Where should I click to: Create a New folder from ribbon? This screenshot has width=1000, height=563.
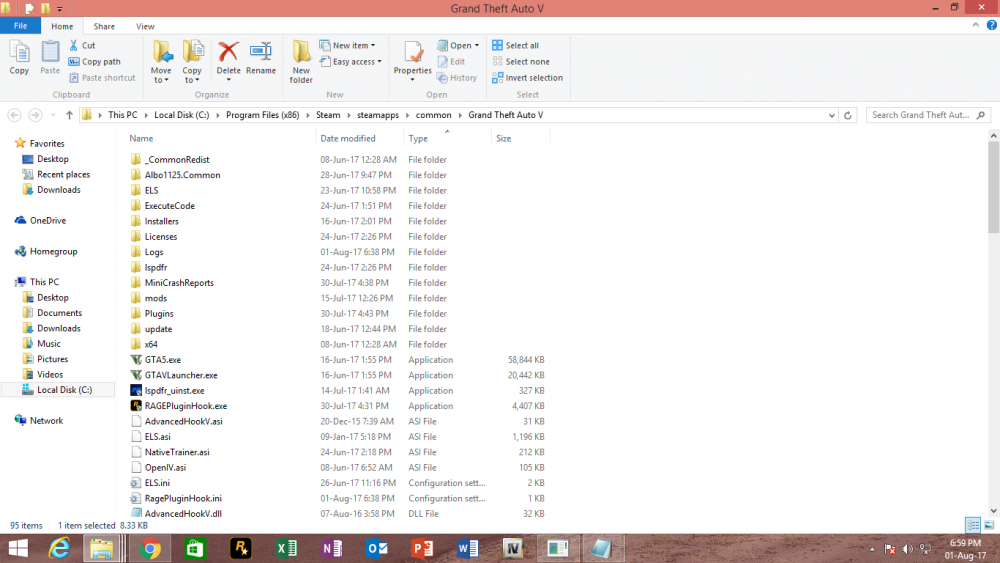click(x=301, y=61)
